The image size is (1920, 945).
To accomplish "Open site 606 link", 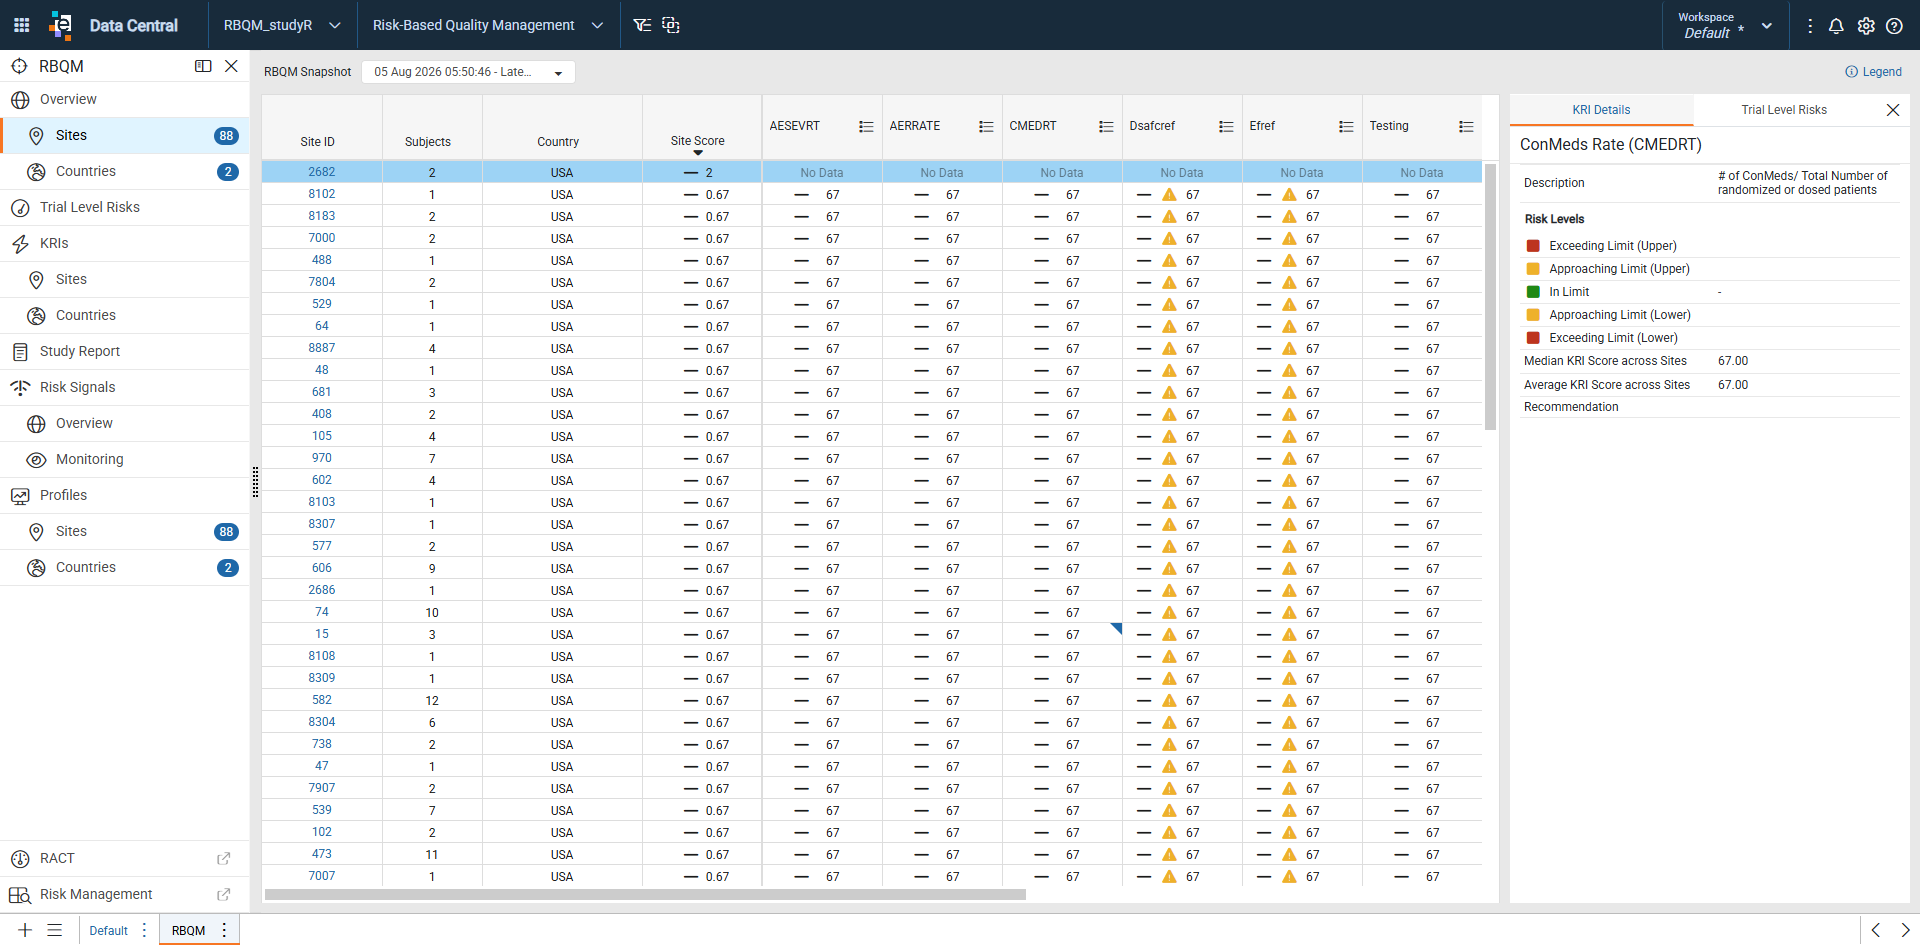I will click(321, 568).
